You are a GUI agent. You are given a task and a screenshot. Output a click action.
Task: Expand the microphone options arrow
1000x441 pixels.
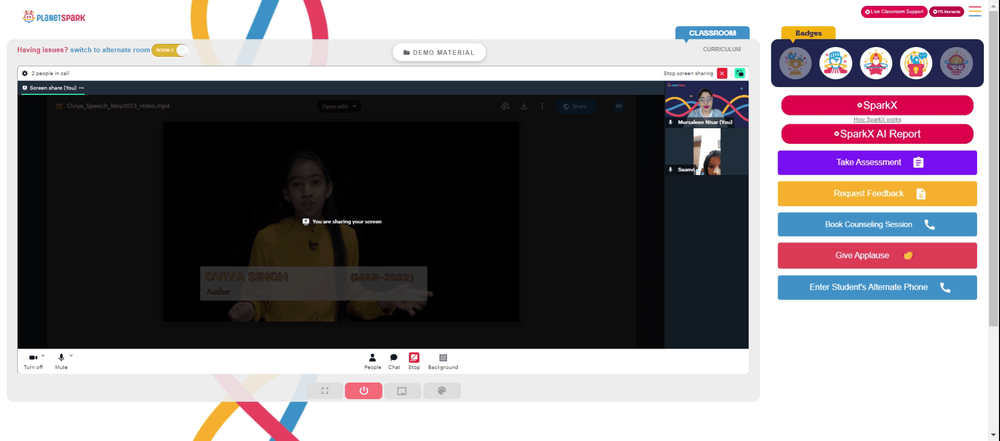click(71, 355)
